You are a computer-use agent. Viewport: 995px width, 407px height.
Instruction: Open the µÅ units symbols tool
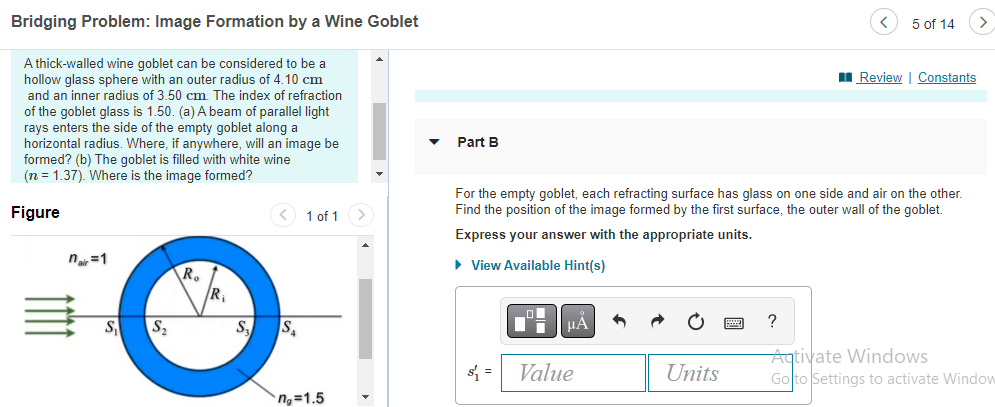click(x=578, y=321)
